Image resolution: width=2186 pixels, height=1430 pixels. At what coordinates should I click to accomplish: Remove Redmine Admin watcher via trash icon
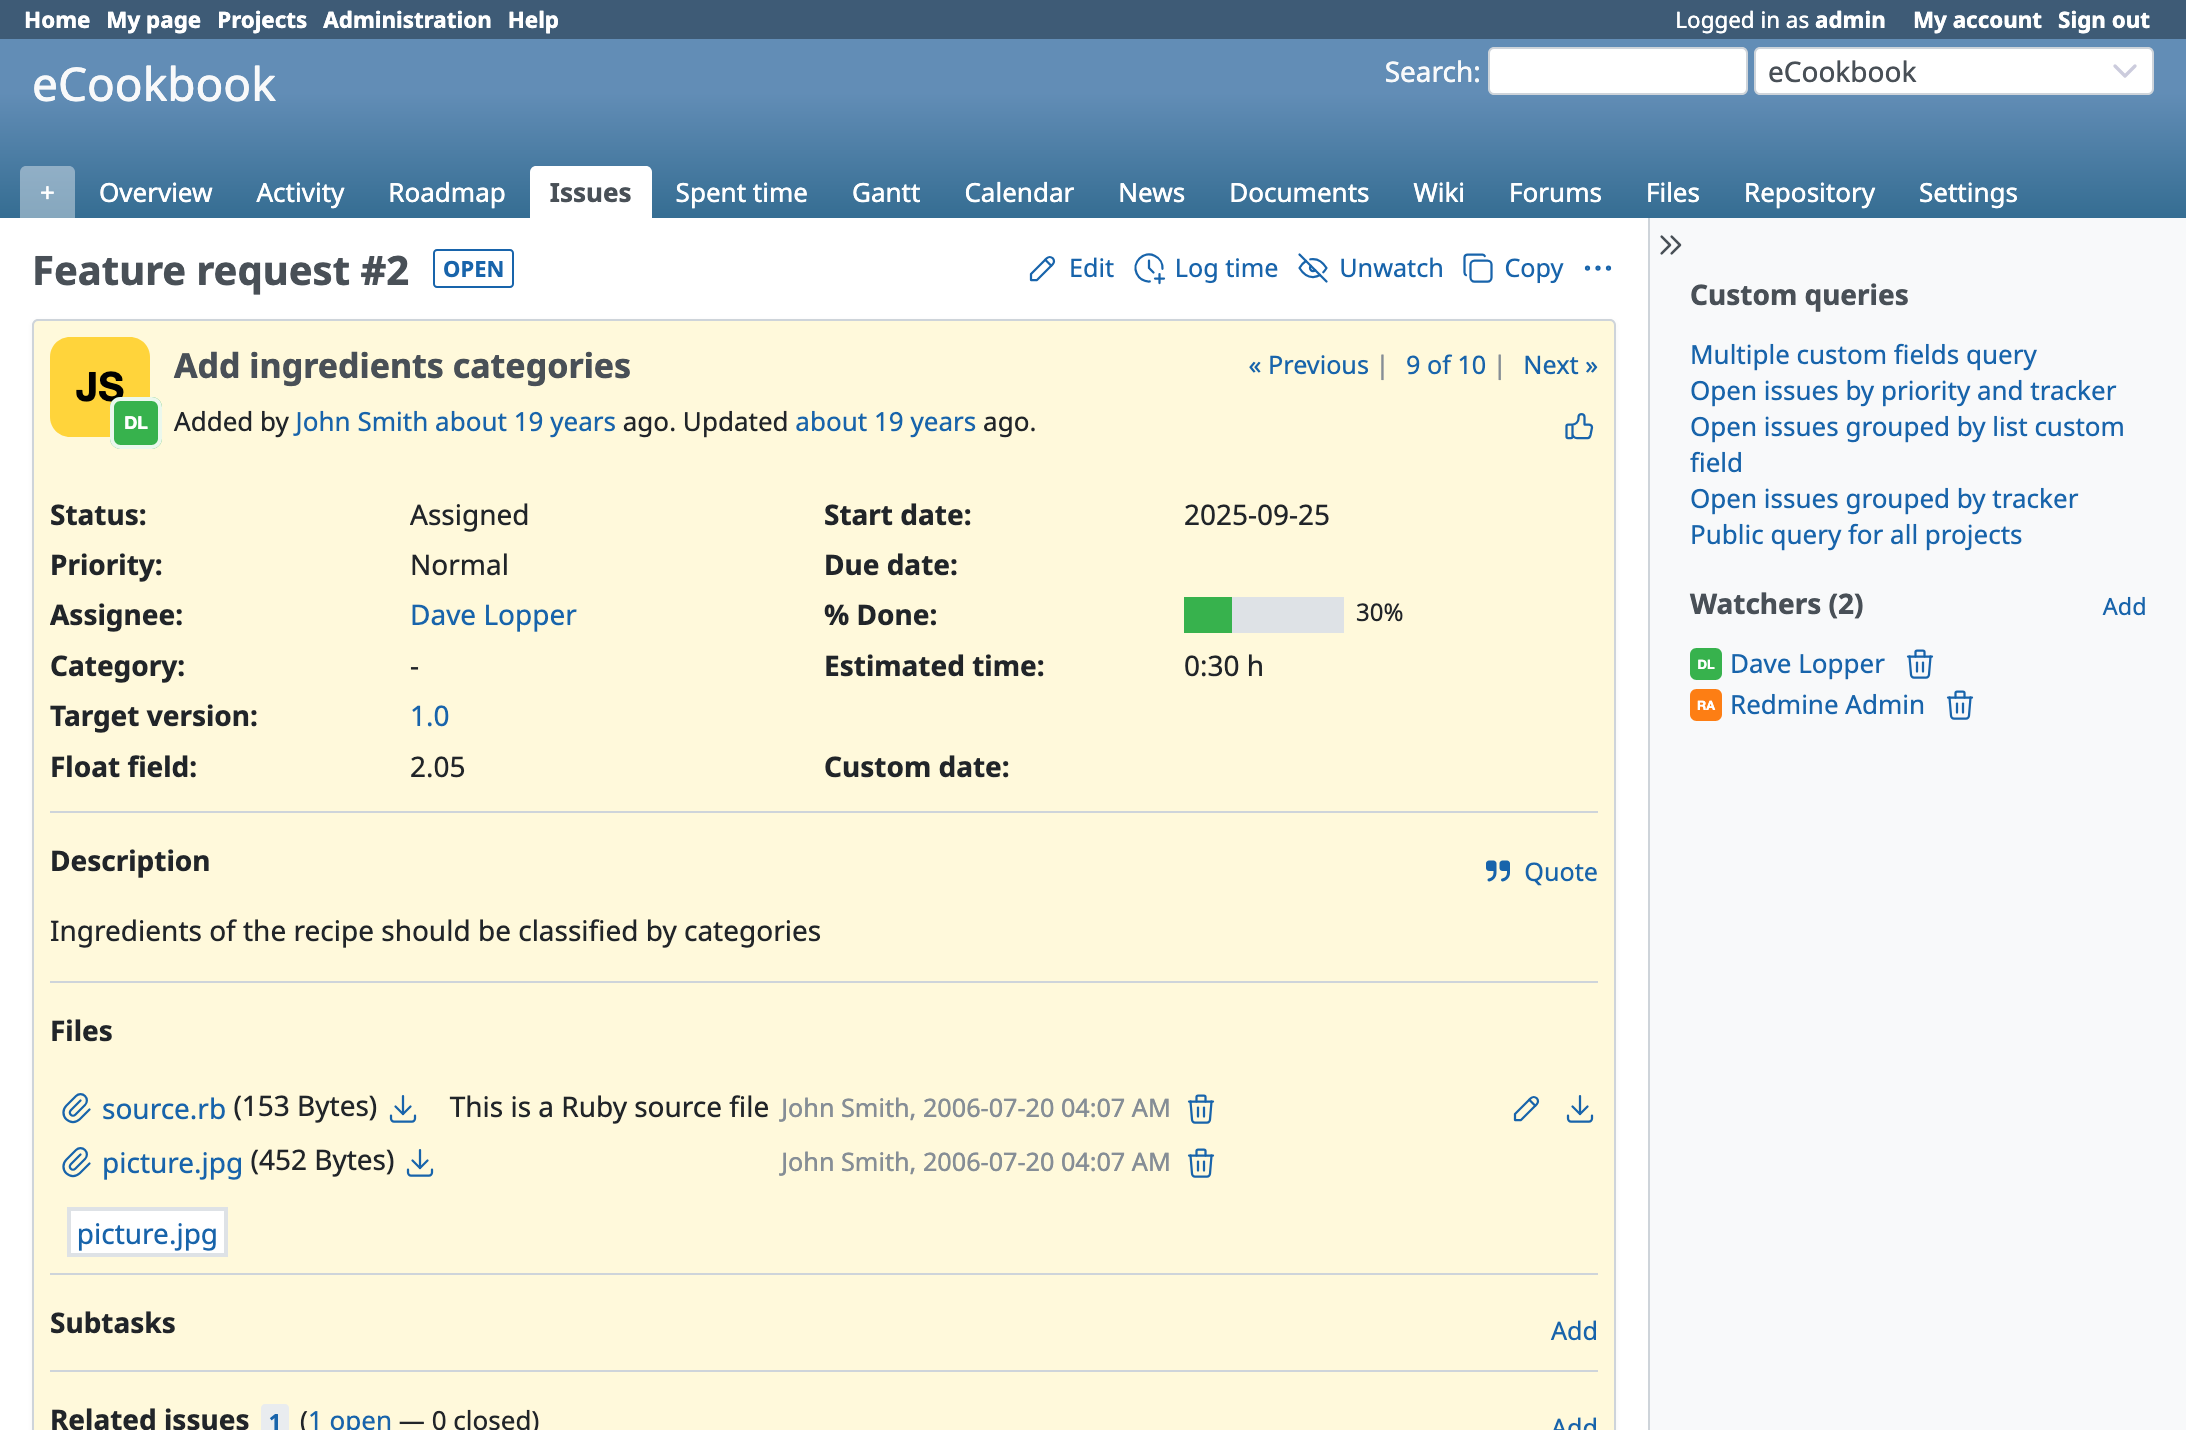point(1959,705)
